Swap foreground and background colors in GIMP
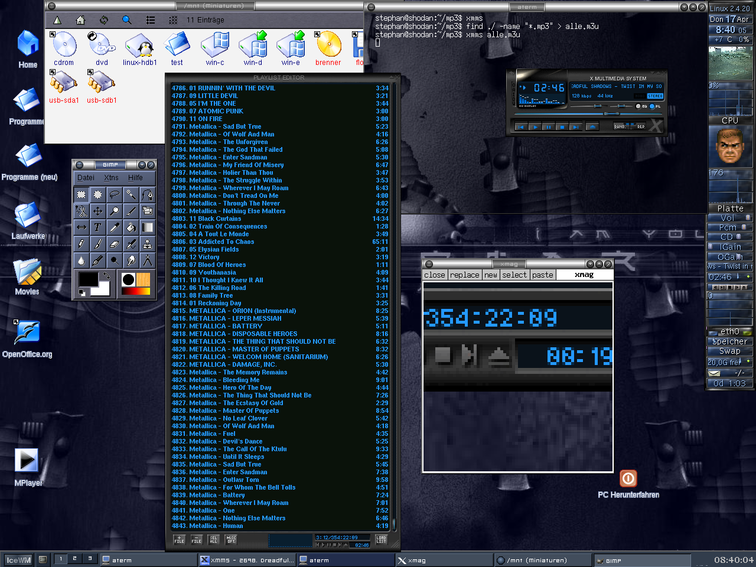 pyautogui.click(x=106, y=276)
